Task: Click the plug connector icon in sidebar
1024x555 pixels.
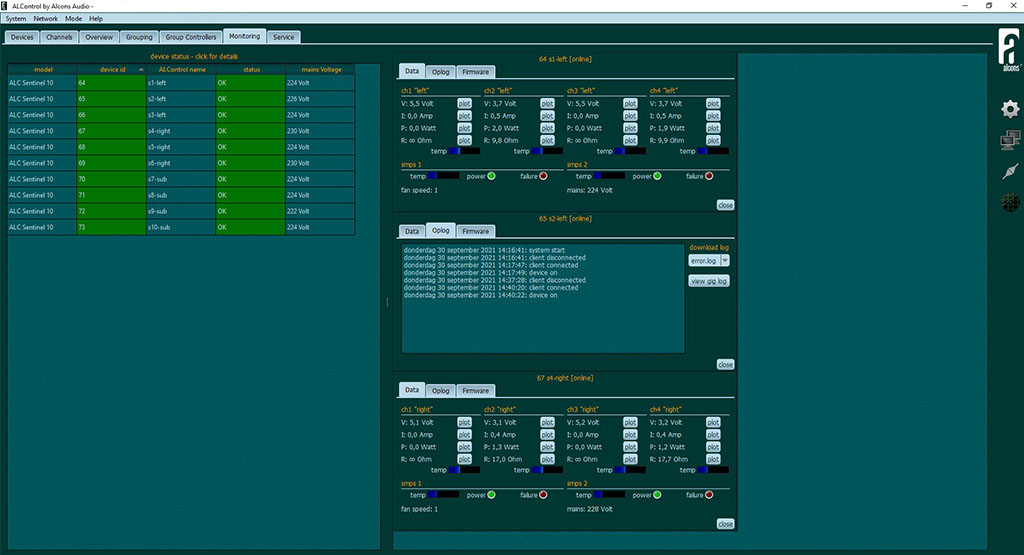Action: (x=1010, y=171)
